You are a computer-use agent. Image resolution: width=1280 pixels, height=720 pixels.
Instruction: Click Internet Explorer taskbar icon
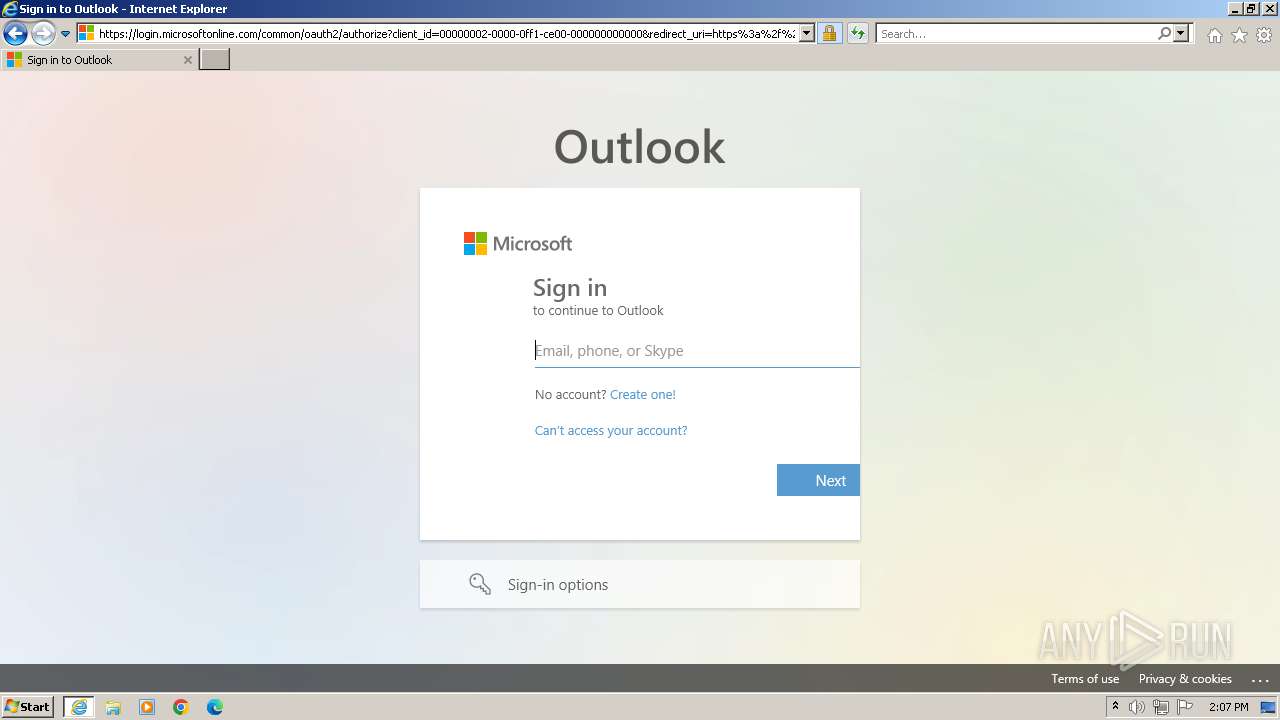coord(79,707)
